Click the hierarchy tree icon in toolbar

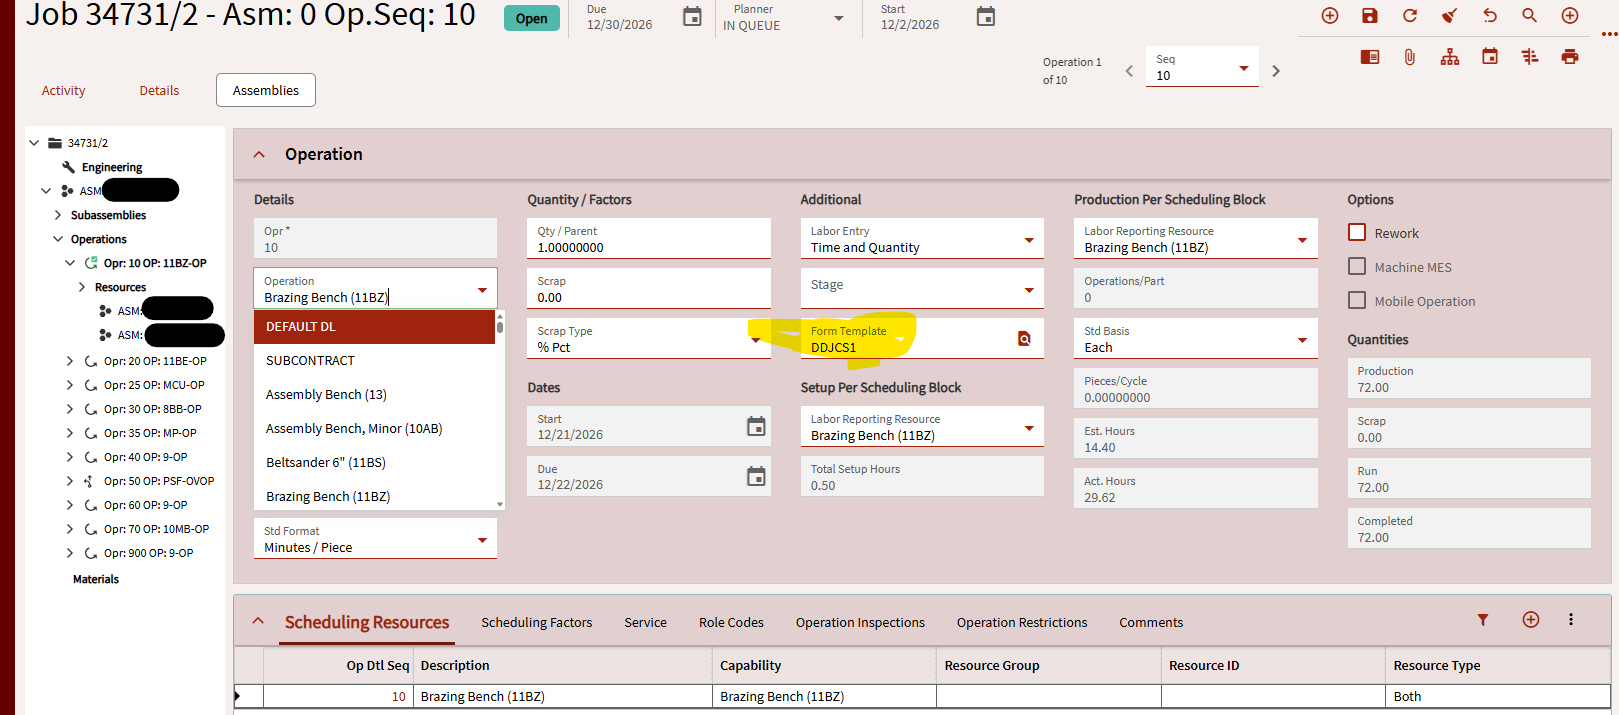pyautogui.click(x=1450, y=57)
